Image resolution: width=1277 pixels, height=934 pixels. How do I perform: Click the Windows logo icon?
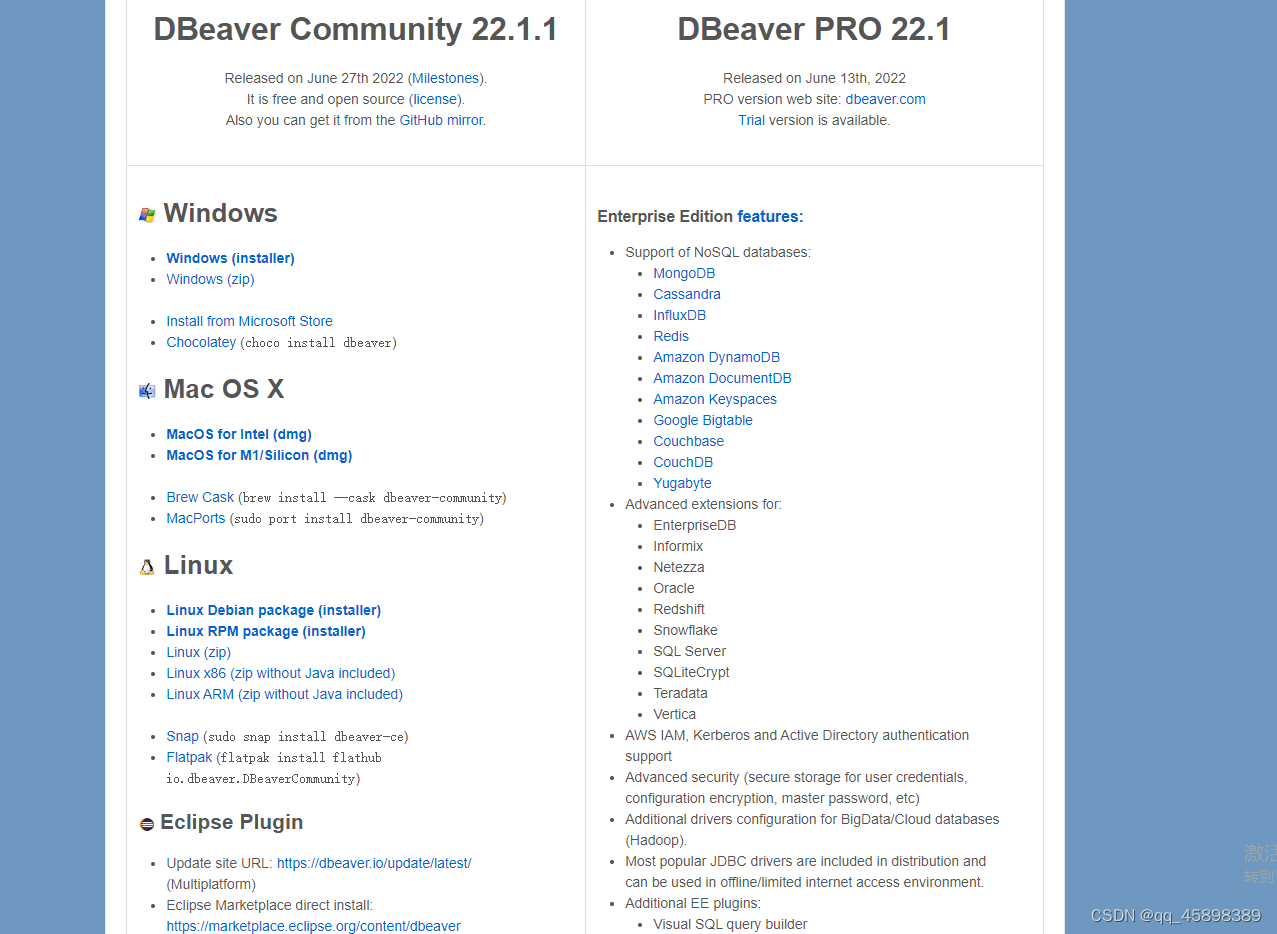pos(147,214)
